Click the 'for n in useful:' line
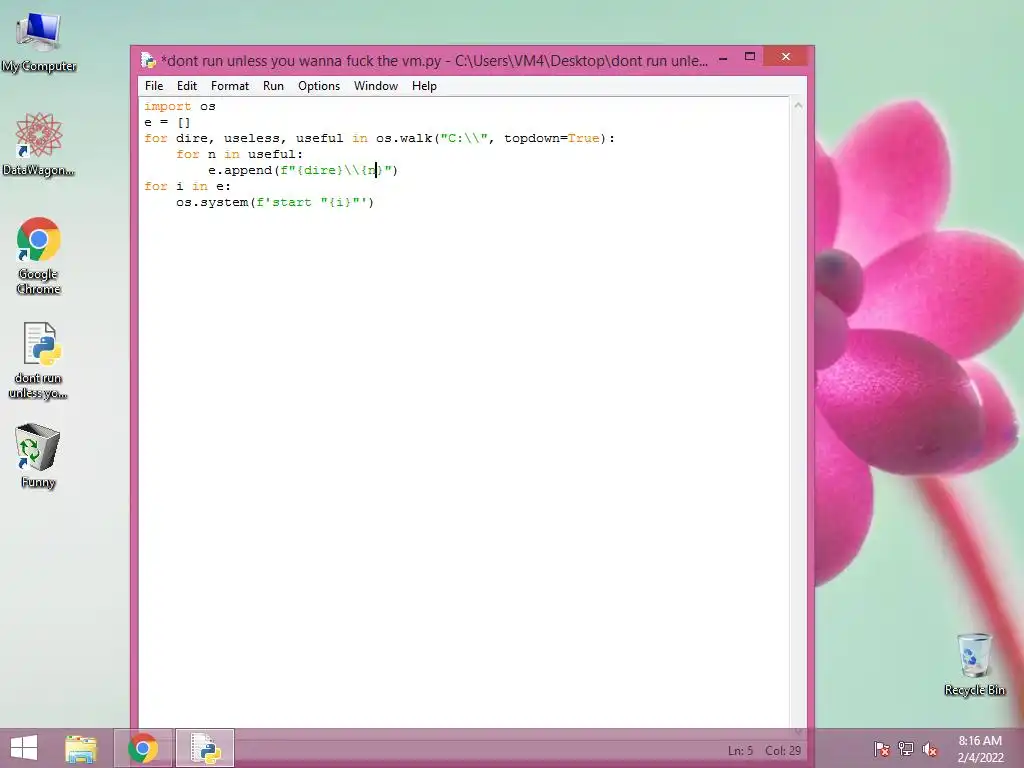Screen dimensions: 1024x768 (239, 154)
